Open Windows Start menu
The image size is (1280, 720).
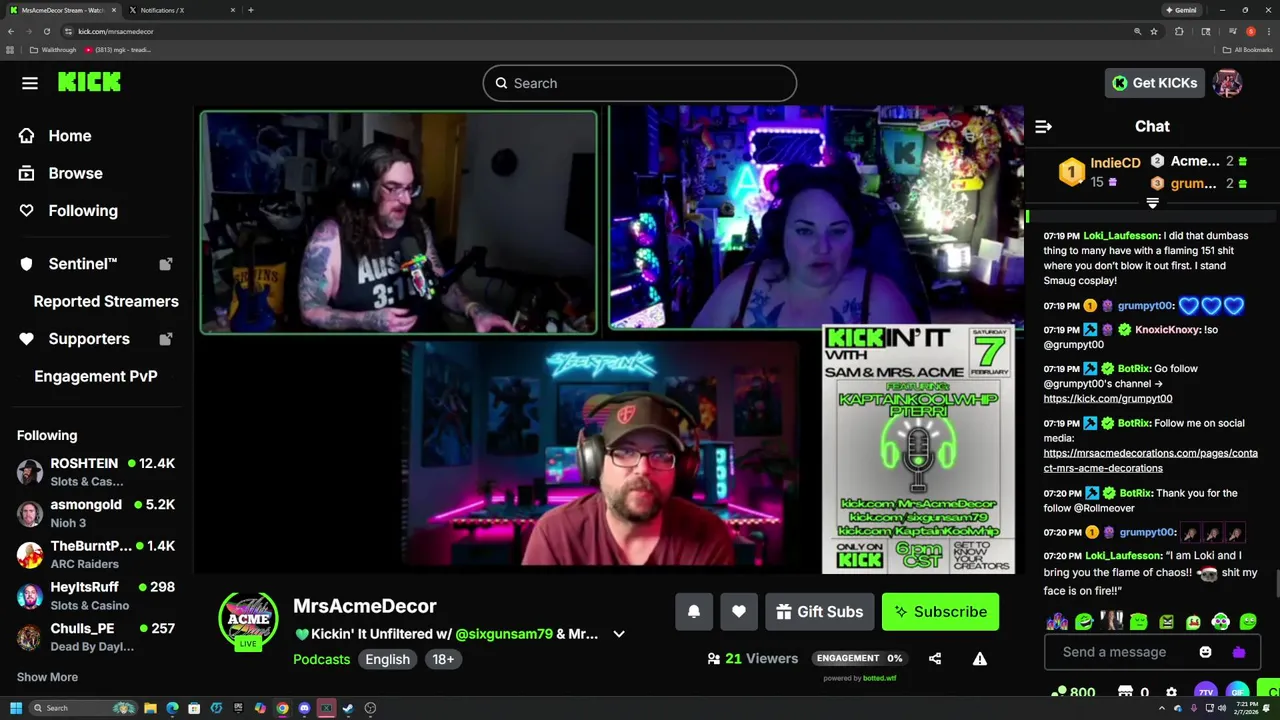pos(16,708)
